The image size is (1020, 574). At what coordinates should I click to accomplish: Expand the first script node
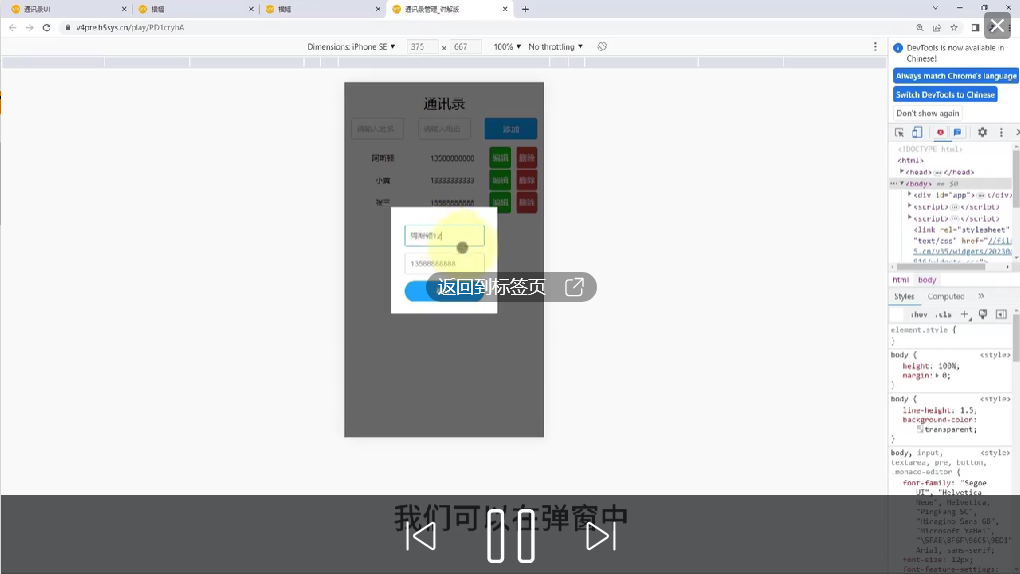909,206
